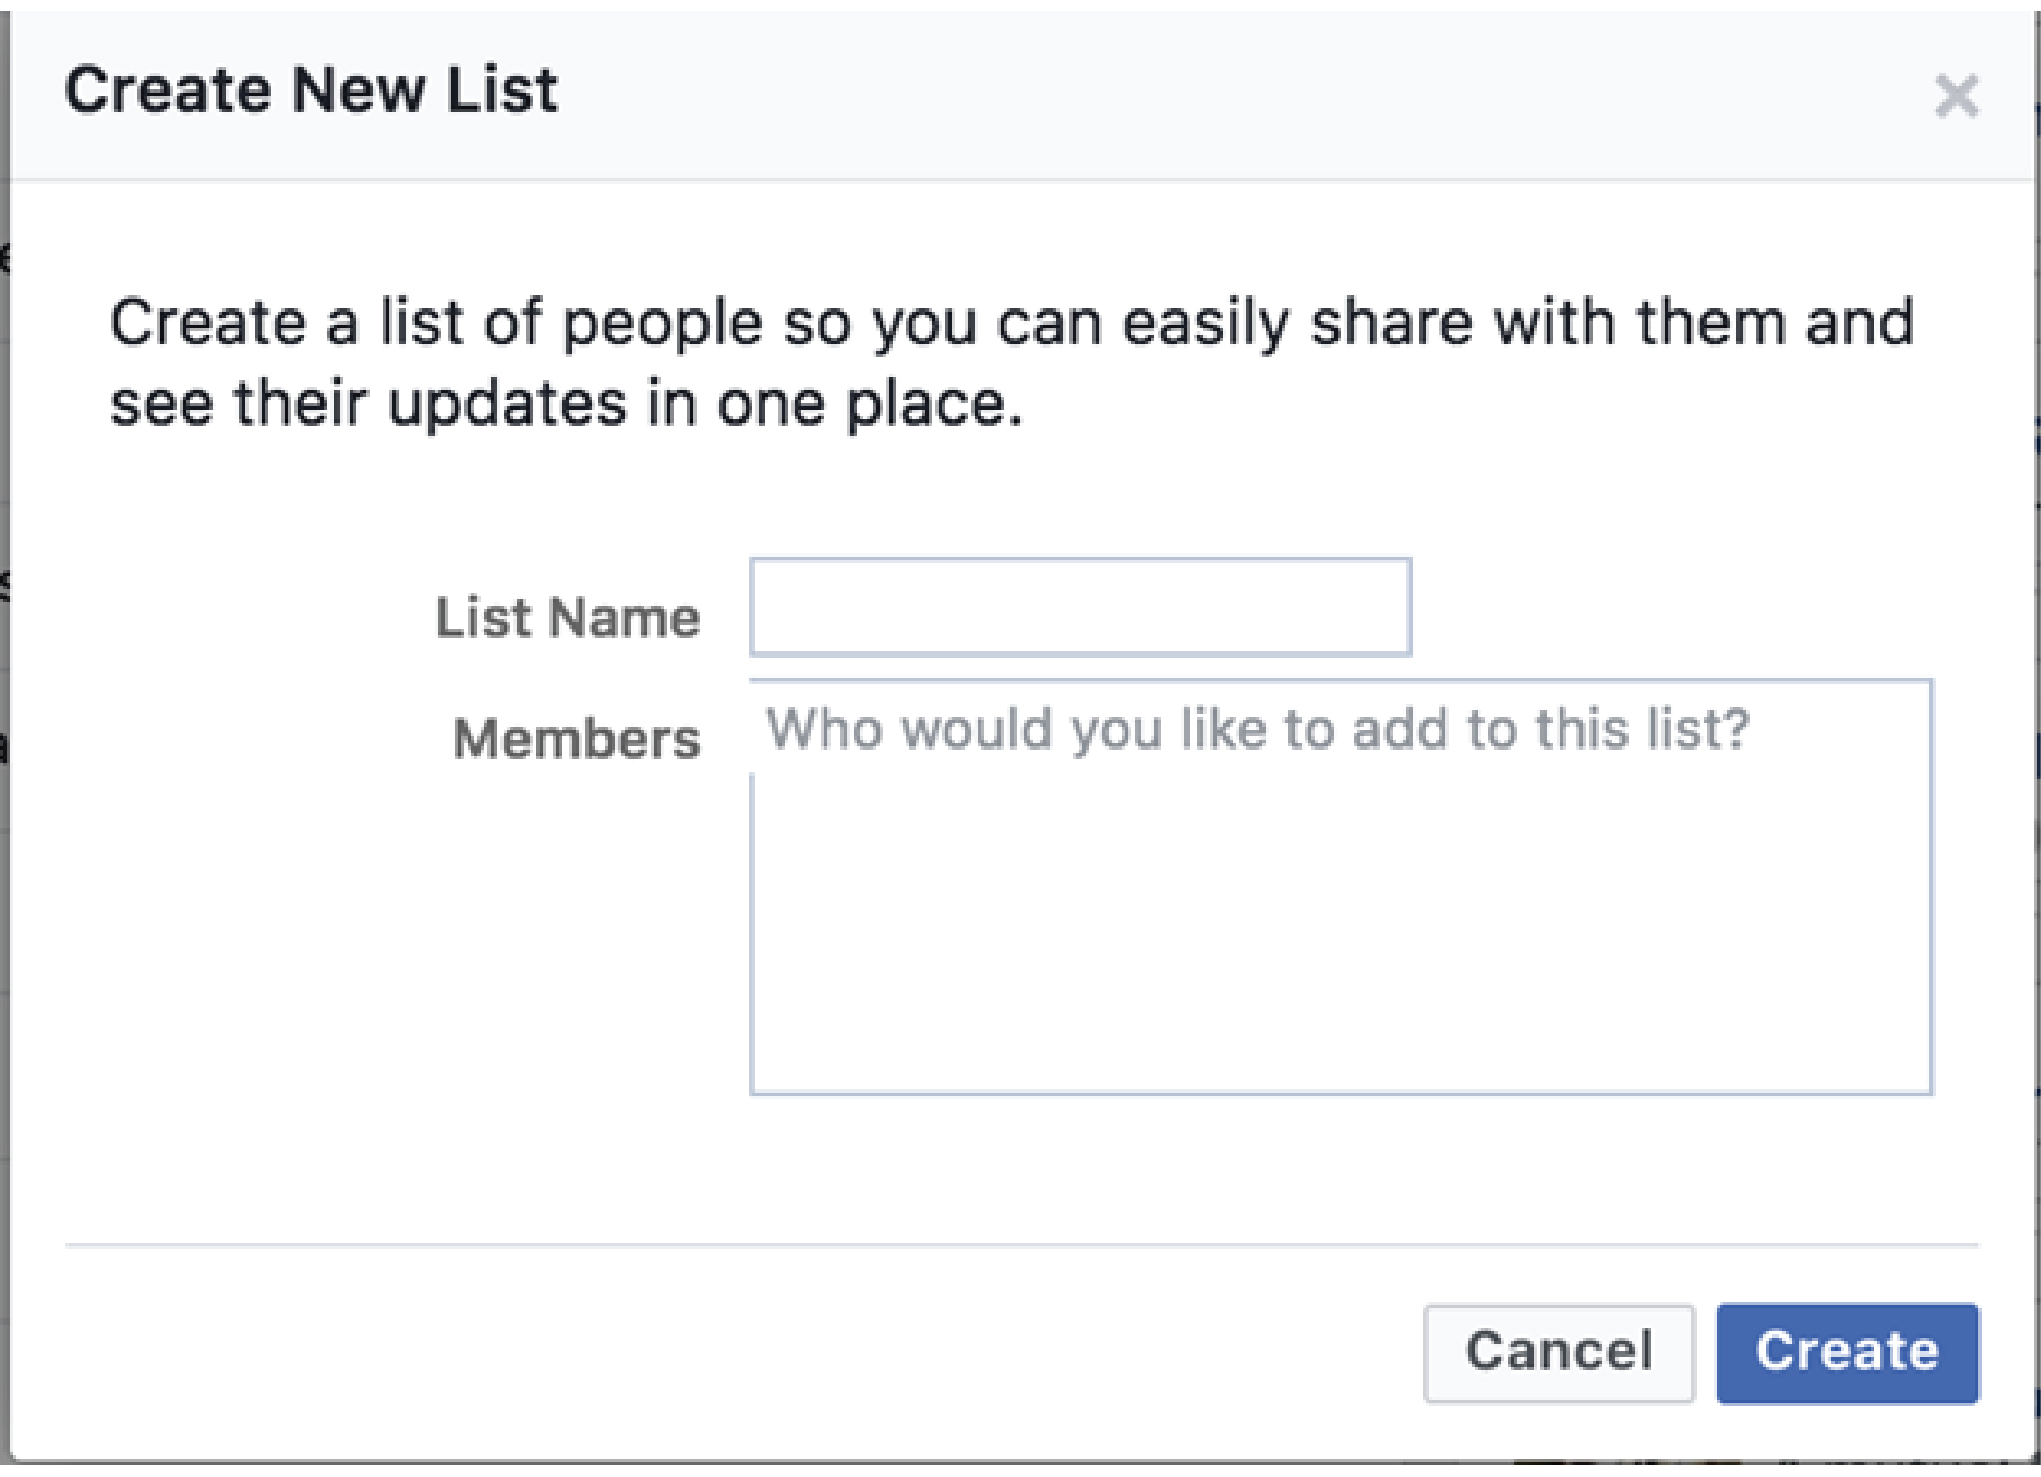Click the 'Who would you like to add' placeholder
The image size is (2041, 1477).
(x=1257, y=728)
